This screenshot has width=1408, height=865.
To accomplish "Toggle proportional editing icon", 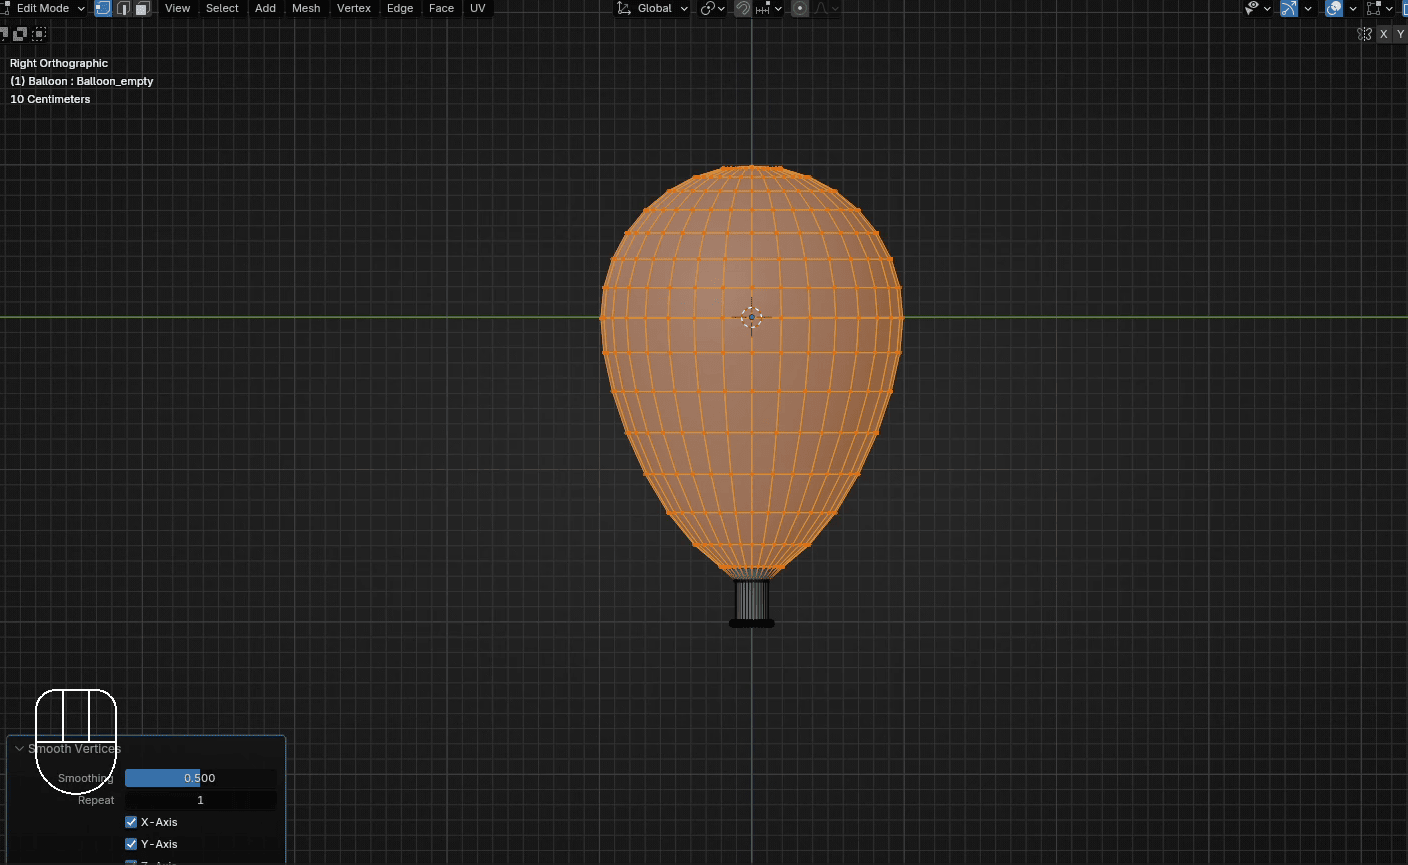I will 800,8.
